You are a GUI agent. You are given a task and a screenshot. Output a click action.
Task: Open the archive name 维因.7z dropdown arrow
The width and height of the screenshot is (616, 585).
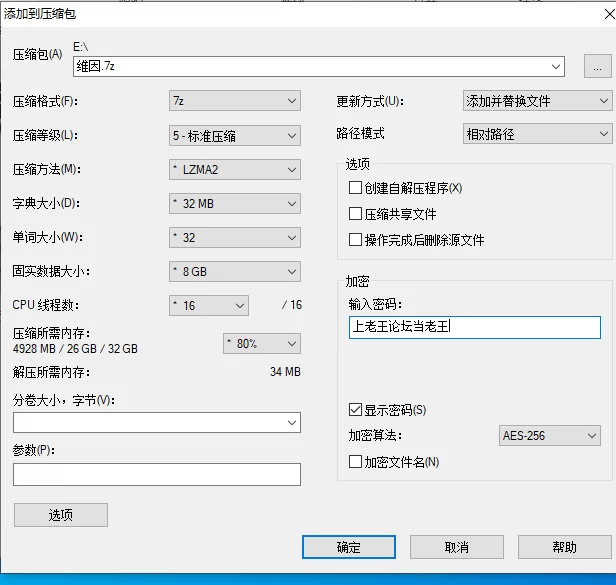[556, 66]
